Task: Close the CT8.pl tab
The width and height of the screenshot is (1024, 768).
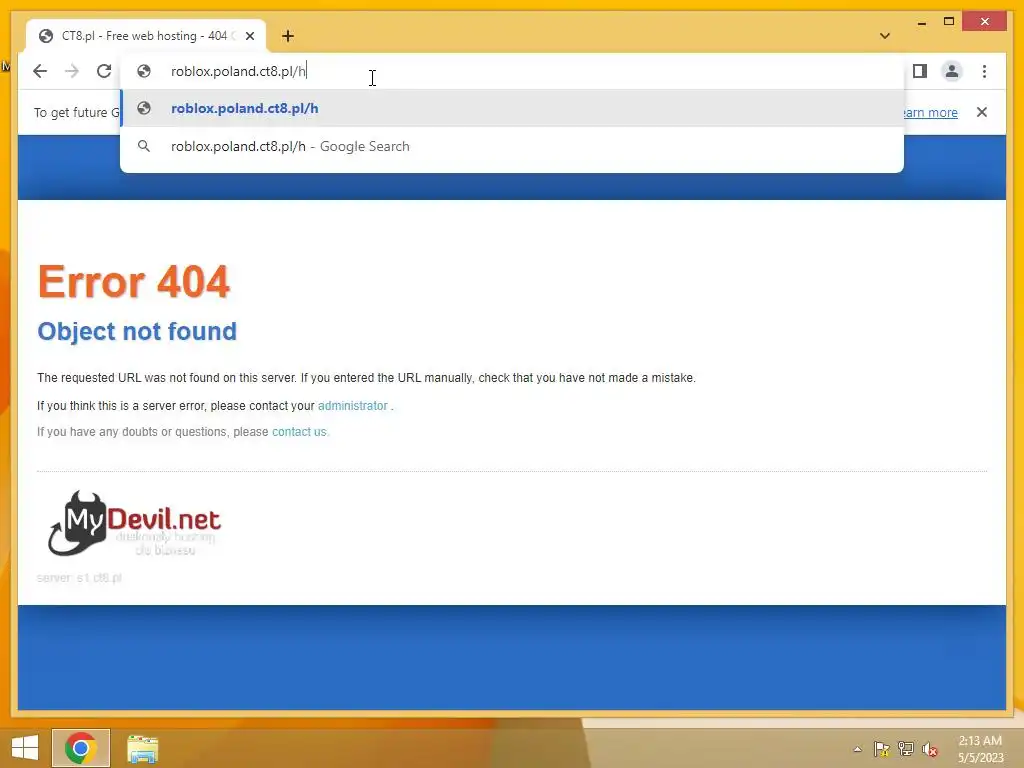Action: point(249,36)
